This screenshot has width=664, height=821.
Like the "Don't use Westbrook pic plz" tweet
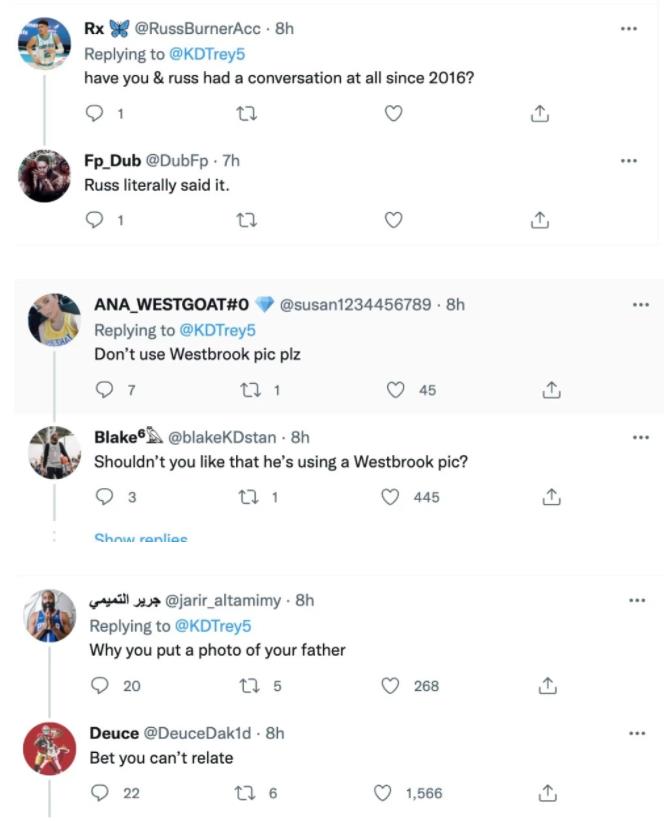(394, 390)
